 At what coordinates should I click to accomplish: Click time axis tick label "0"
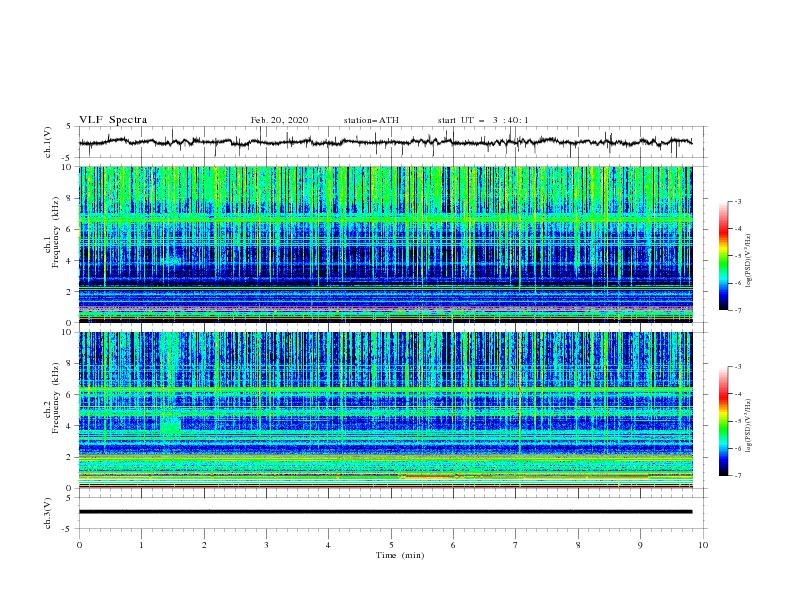pyautogui.click(x=79, y=545)
